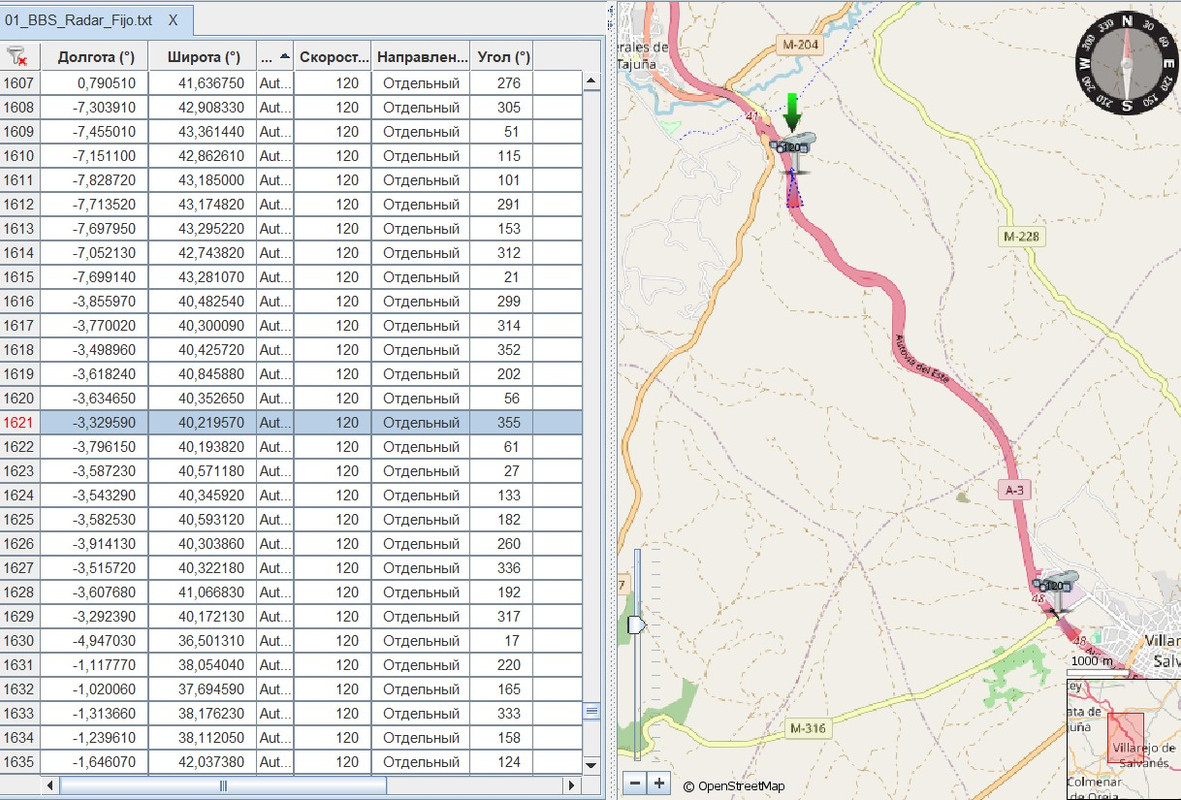Click angle cell 352 in row 1618

[502, 350]
